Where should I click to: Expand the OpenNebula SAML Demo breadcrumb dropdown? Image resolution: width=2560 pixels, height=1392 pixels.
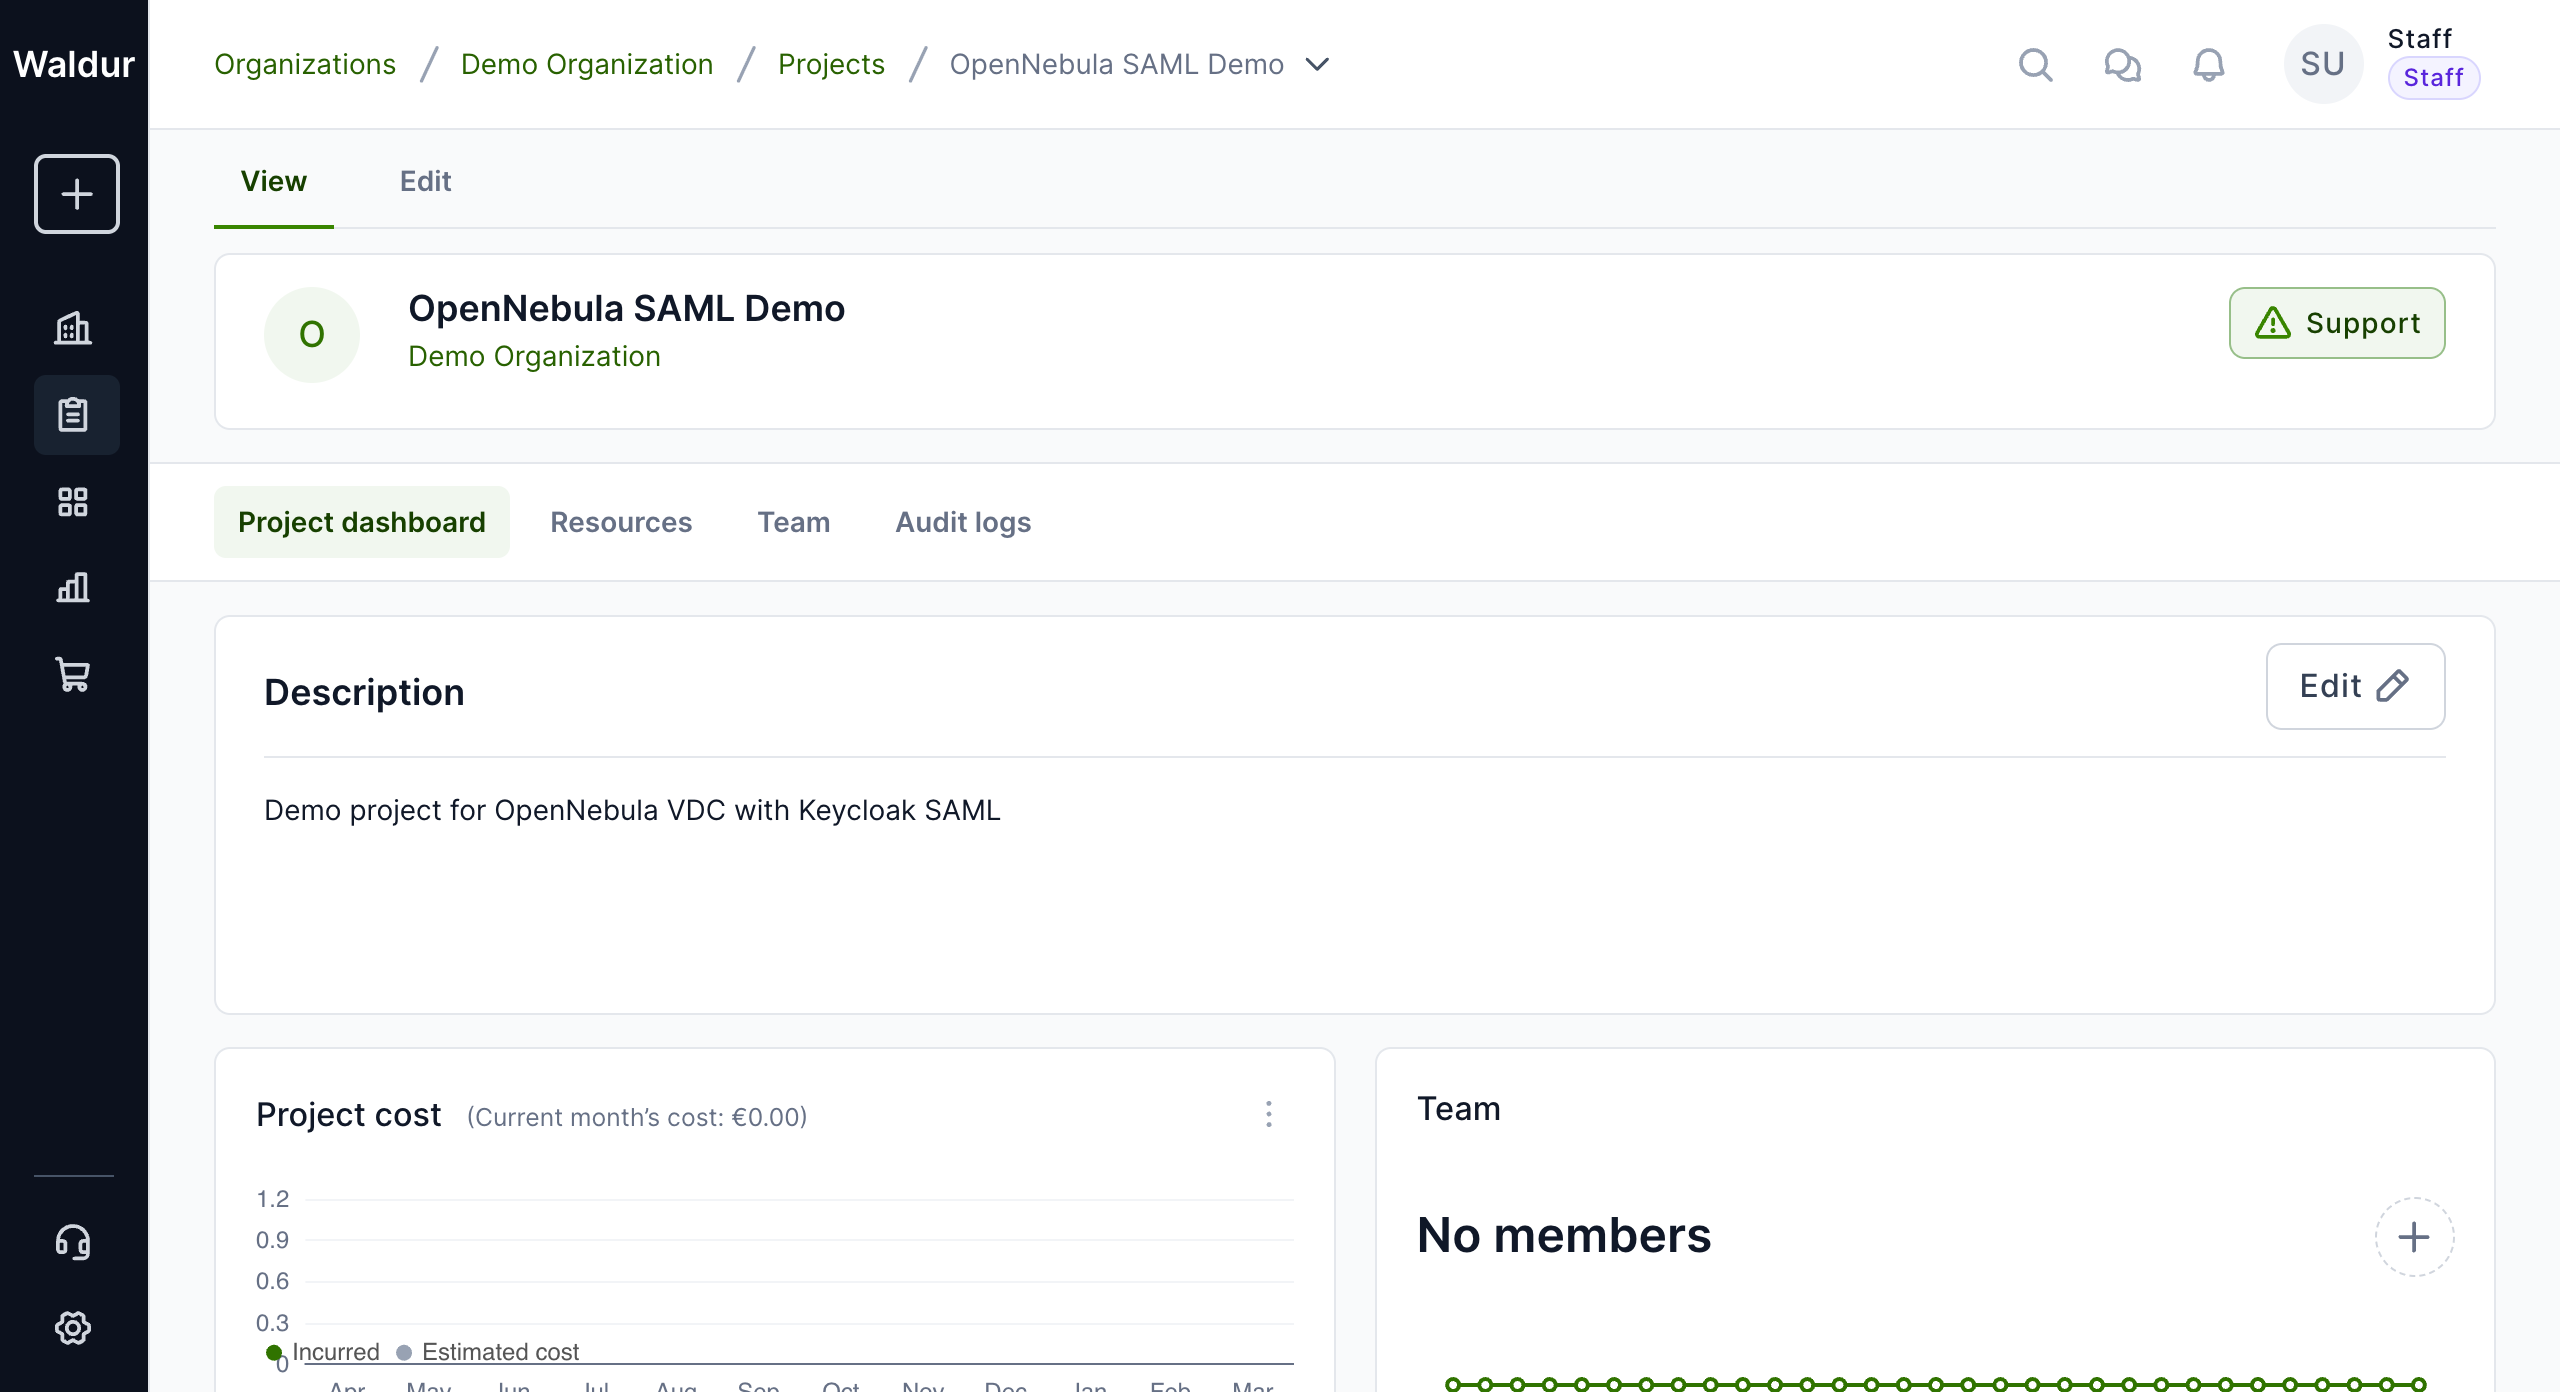(1318, 65)
